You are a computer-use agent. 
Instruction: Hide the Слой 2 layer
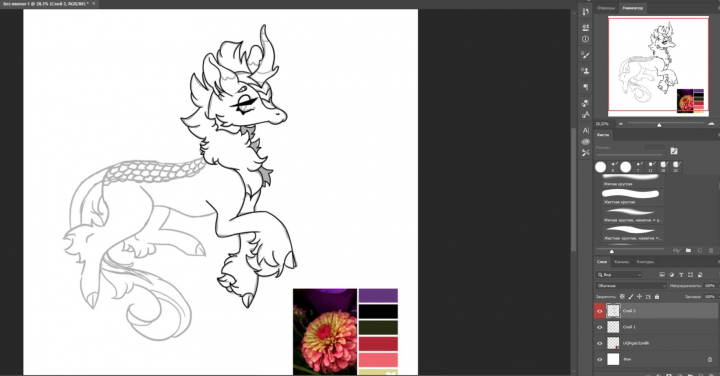tap(599, 311)
